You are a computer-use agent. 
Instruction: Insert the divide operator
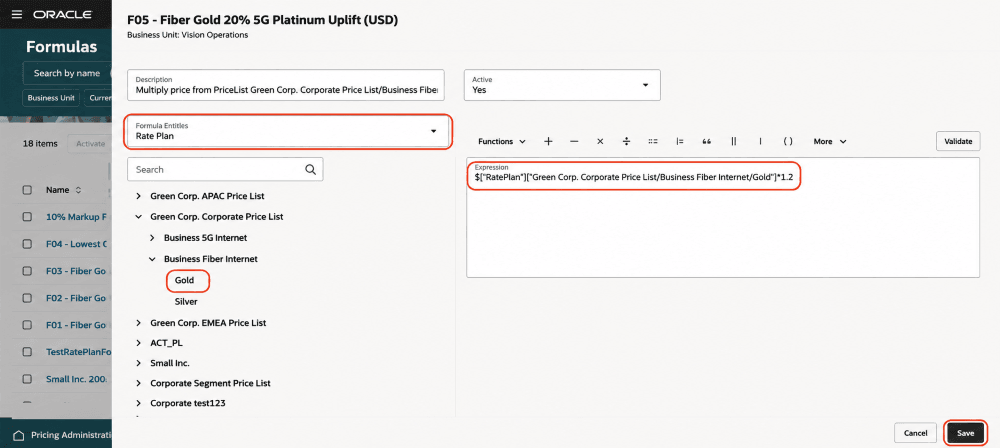click(x=626, y=142)
